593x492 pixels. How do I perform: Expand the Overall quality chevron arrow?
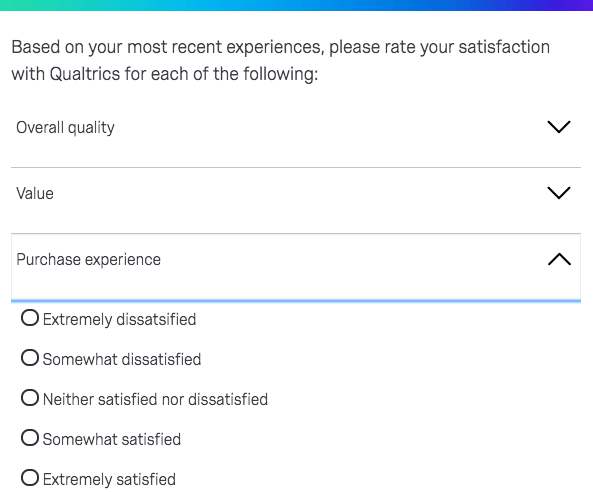tap(559, 127)
